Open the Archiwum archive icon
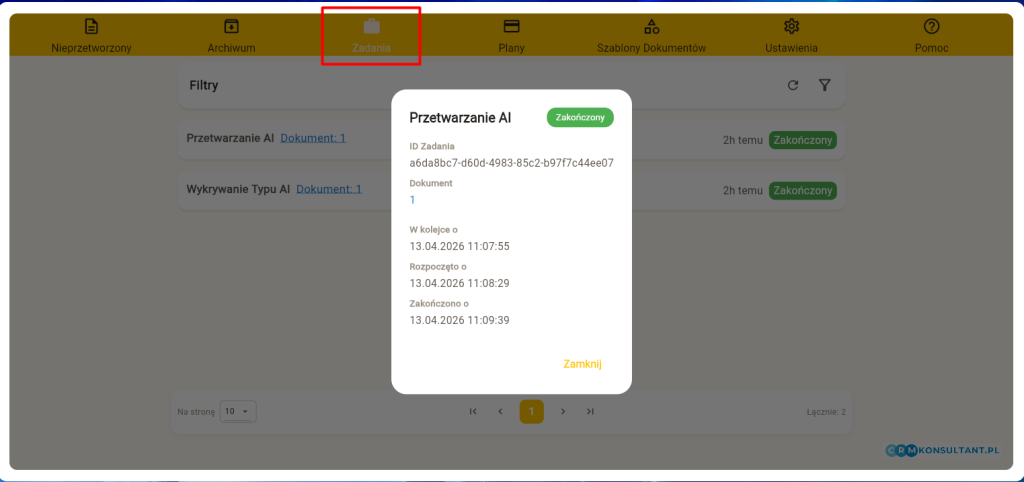Viewport: 1024px width, 482px height. click(231, 27)
